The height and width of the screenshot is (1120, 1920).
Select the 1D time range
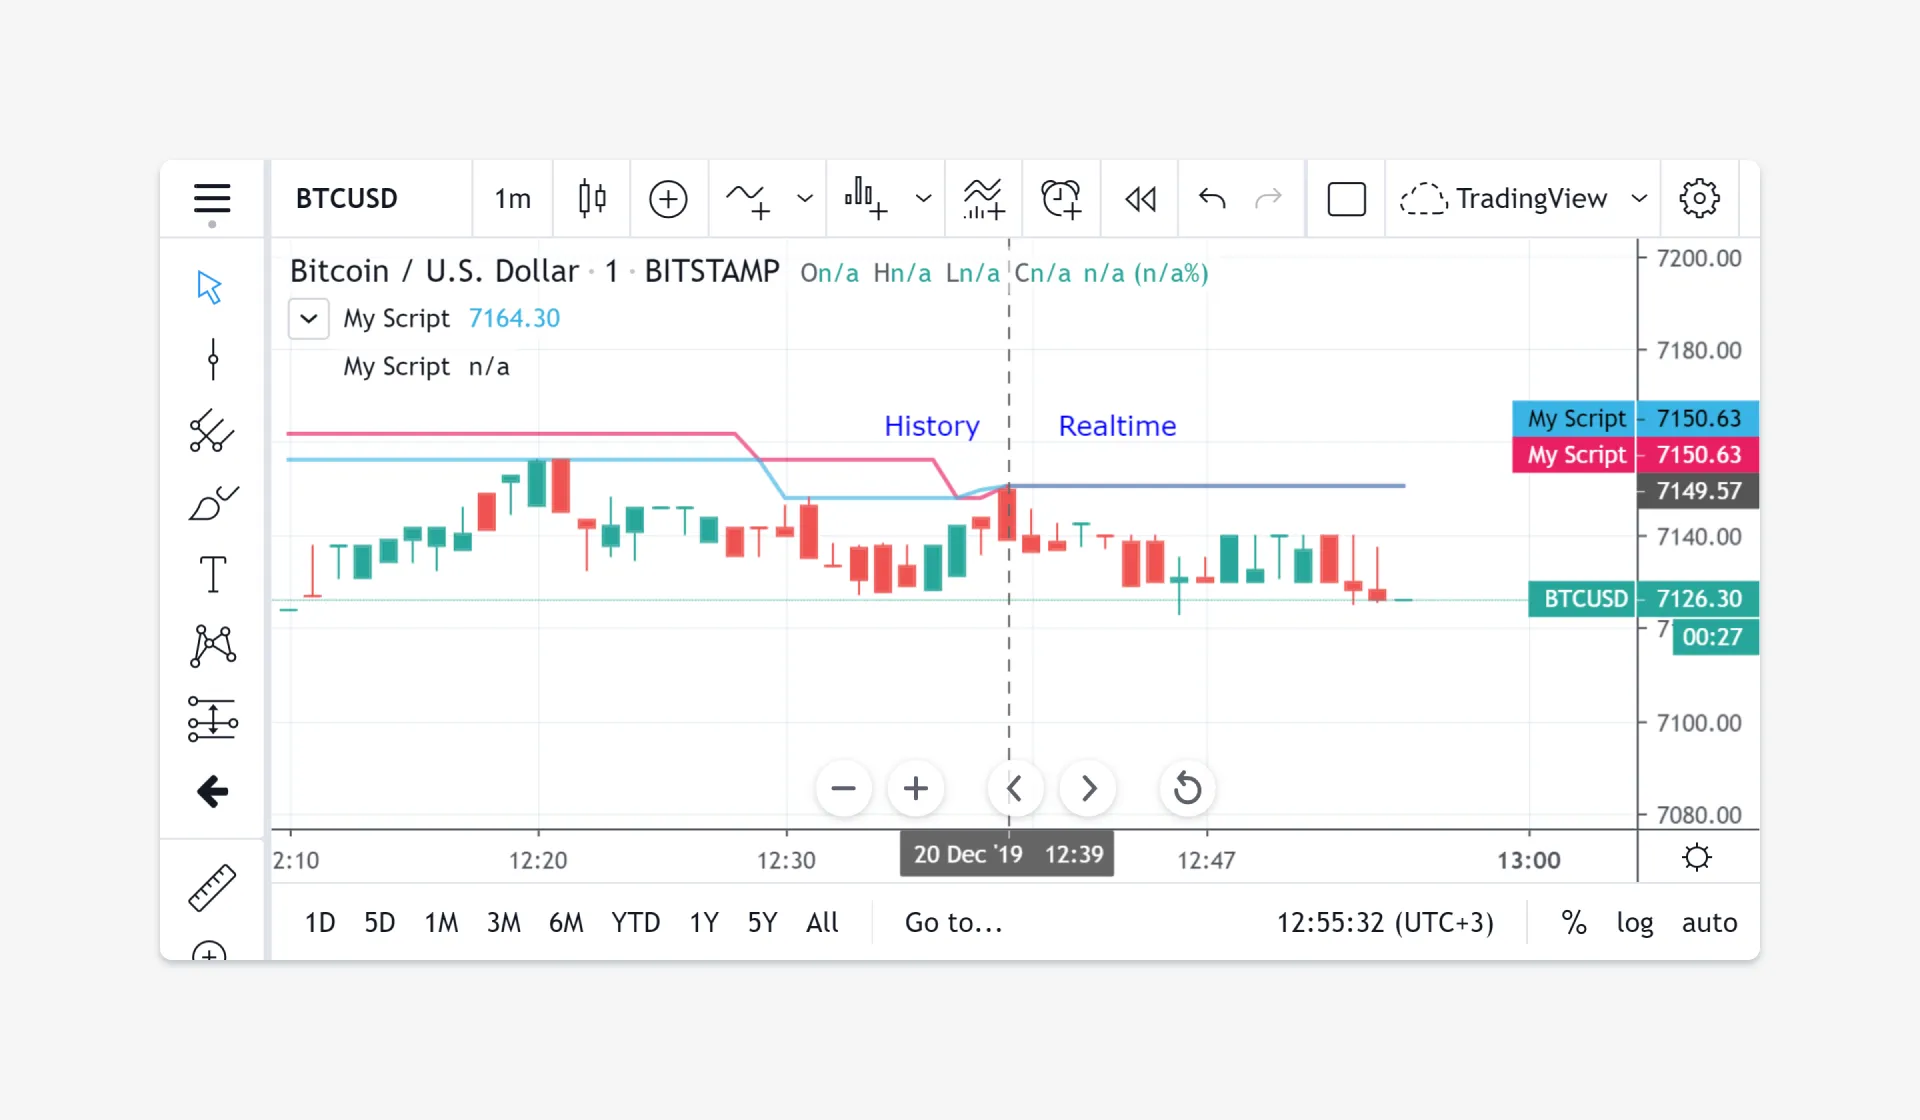coord(320,922)
